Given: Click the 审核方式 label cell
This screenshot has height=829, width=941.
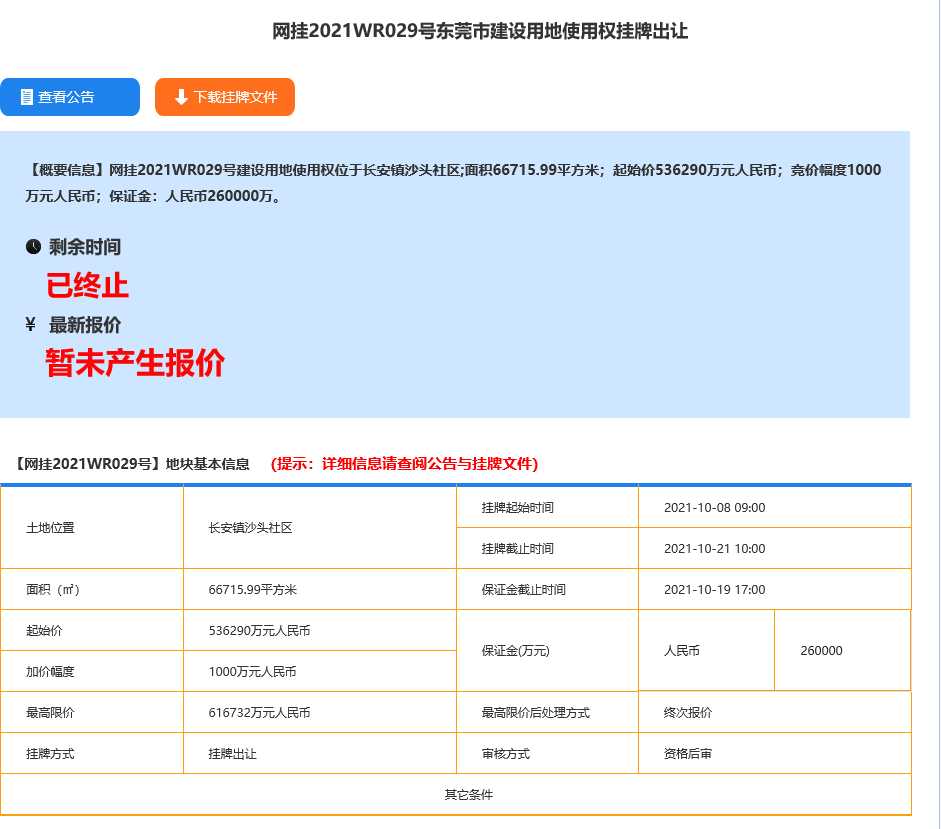Looking at the screenshot, I should pos(547,754).
